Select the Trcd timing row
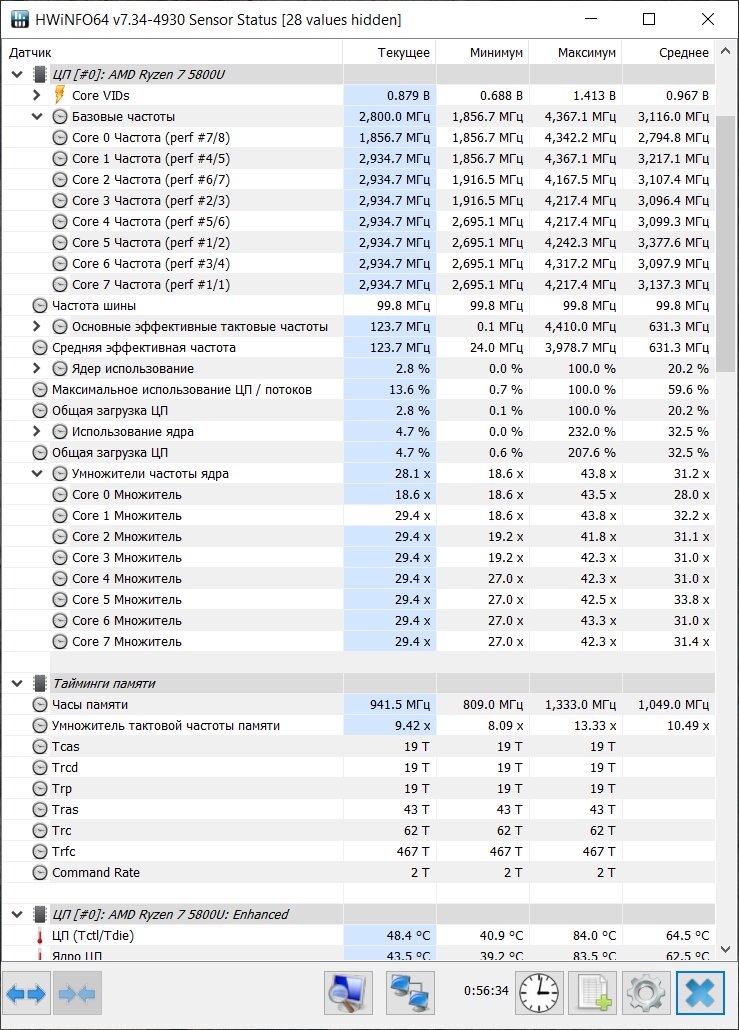Image resolution: width=739 pixels, height=1030 pixels. (358, 767)
